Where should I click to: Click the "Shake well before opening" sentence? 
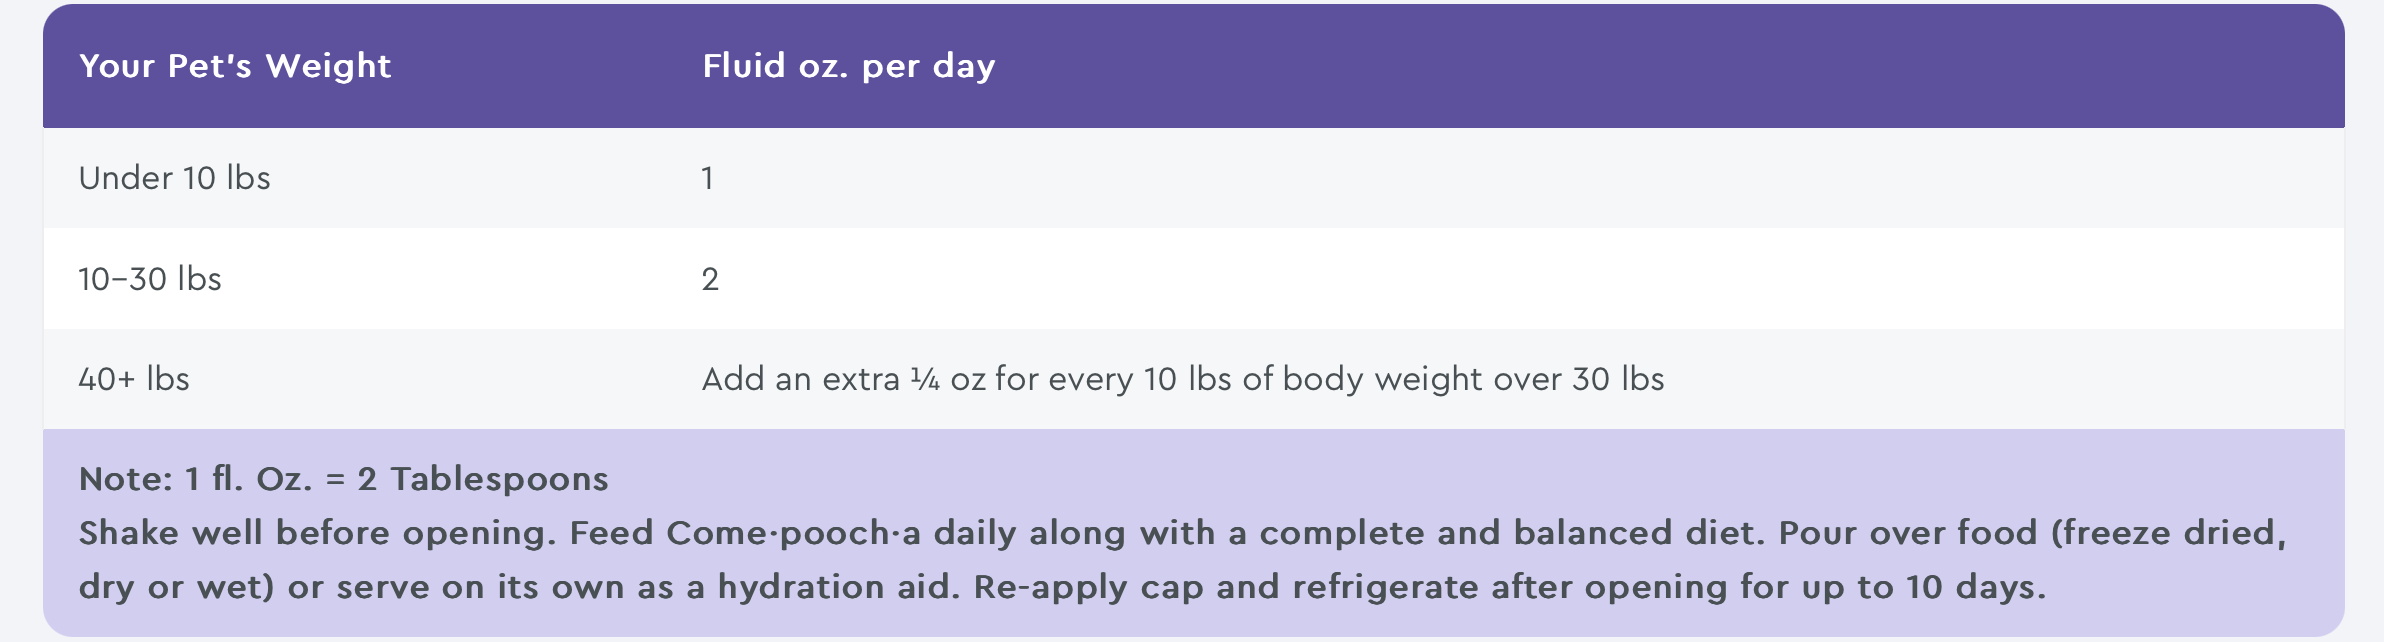click(x=316, y=533)
